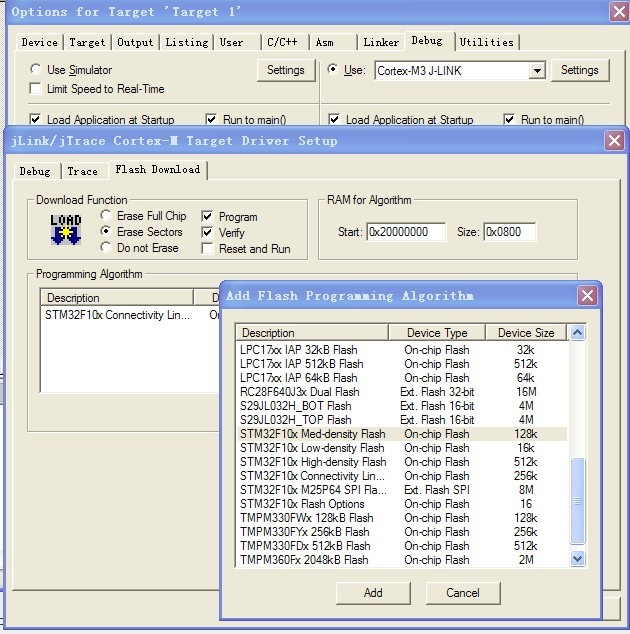630x634 pixels.
Task: Select the Debug tab in Options window
Action: point(429,41)
